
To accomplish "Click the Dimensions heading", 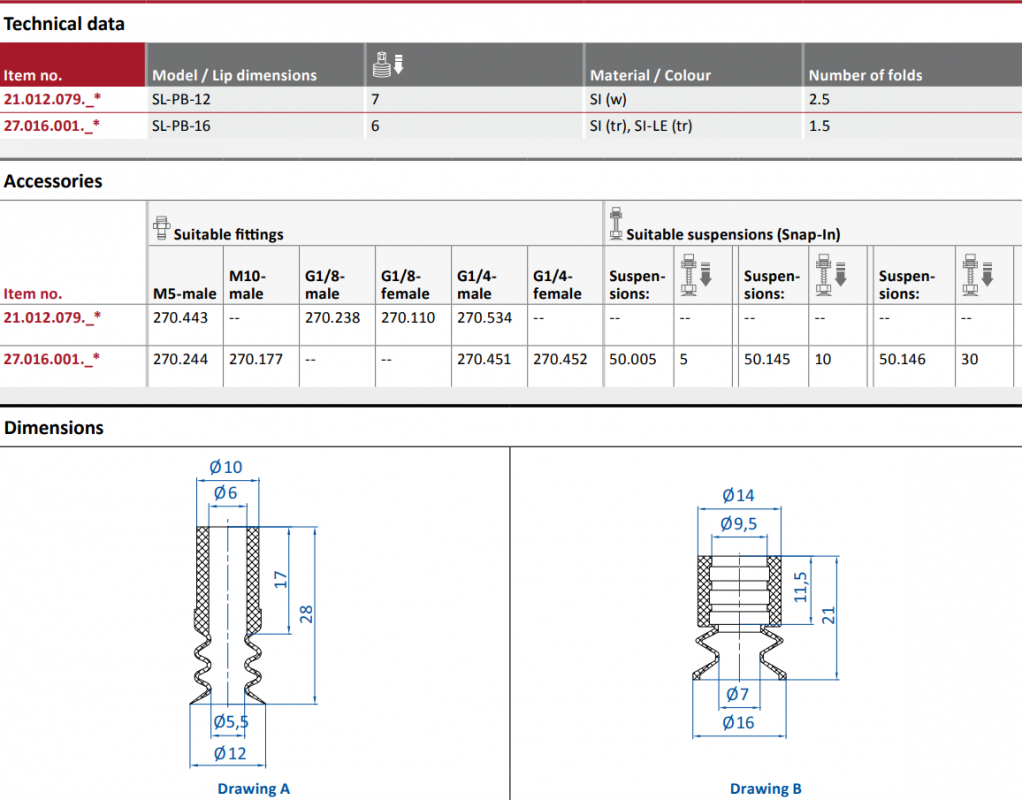I will coord(53,428).
